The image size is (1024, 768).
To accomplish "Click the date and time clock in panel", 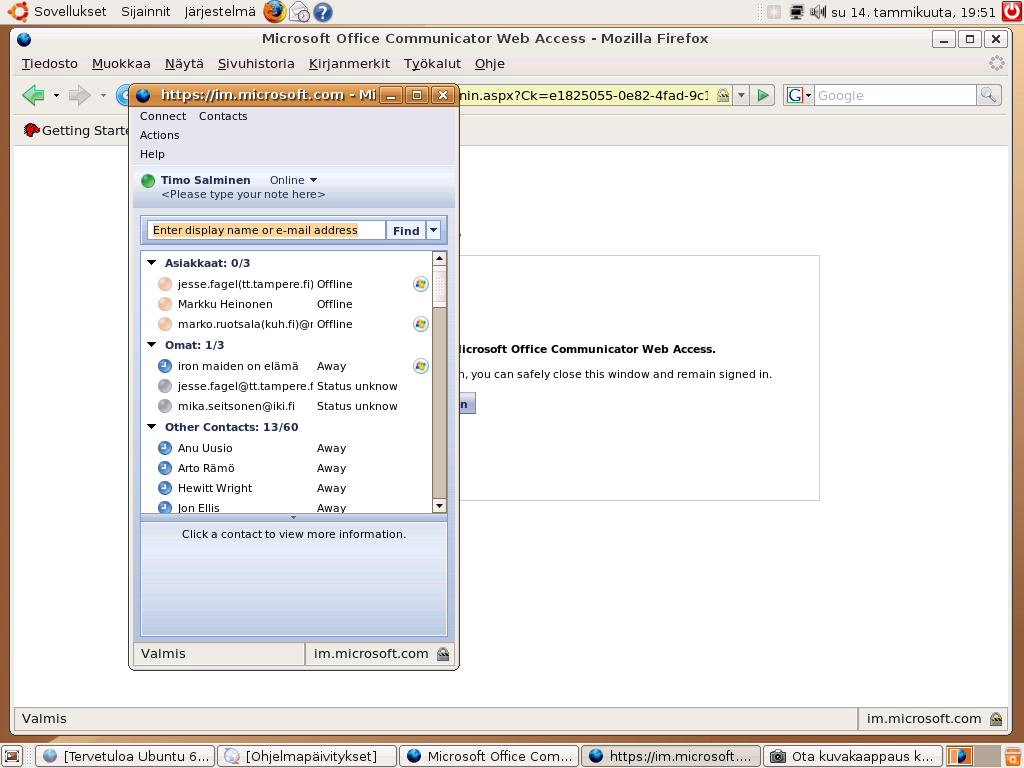I will point(913,12).
